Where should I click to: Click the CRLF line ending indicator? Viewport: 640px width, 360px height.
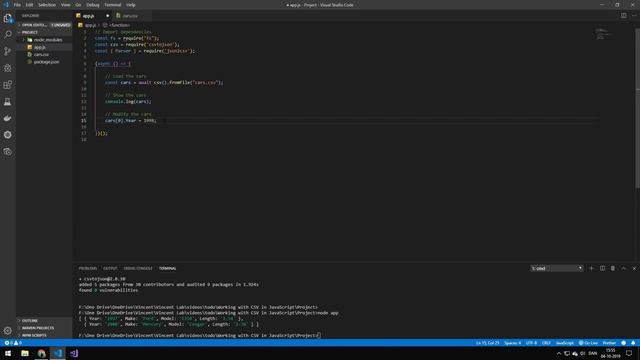546,343
